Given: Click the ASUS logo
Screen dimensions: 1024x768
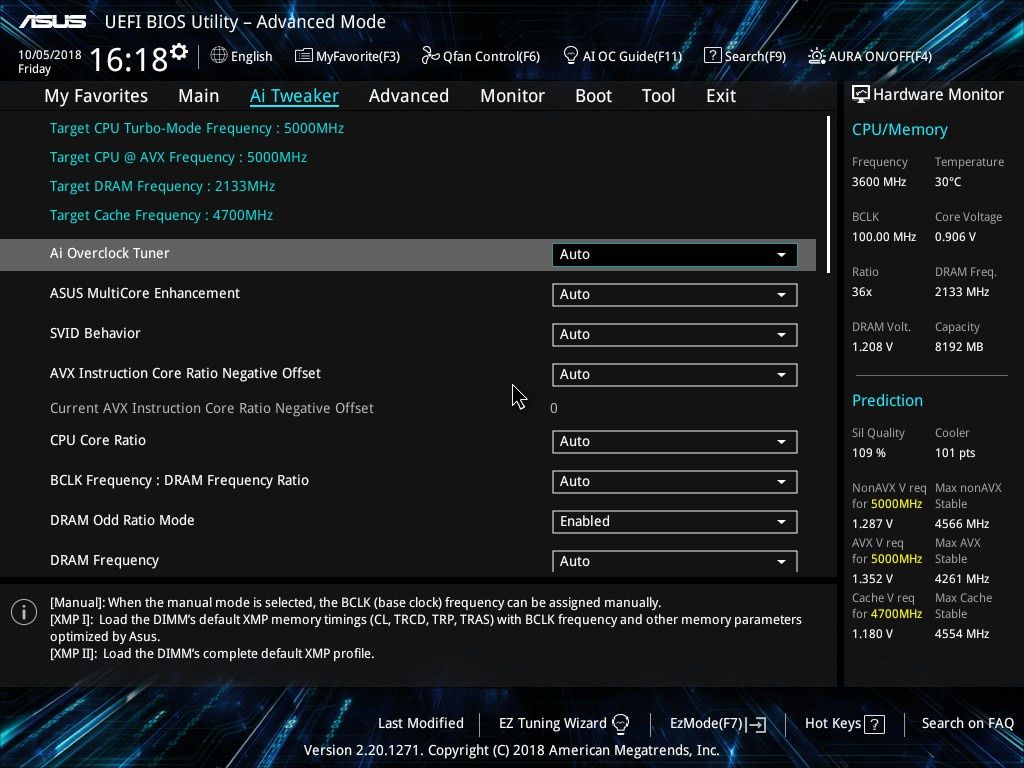Looking at the screenshot, I should click(52, 22).
